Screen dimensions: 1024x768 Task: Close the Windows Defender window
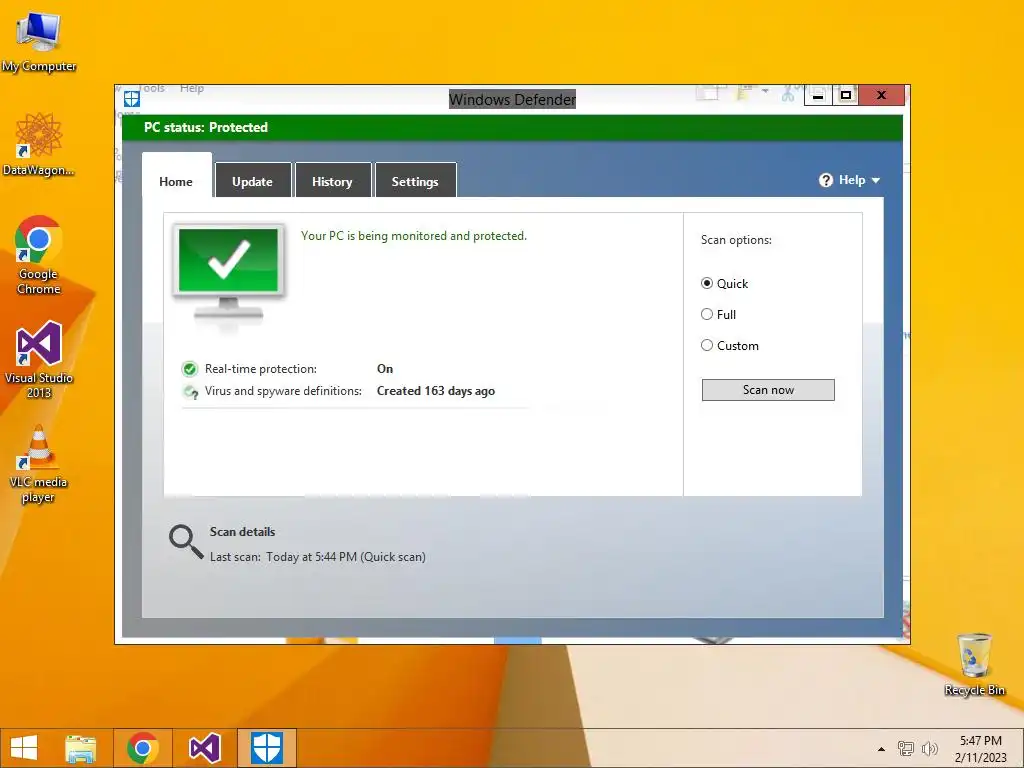881,95
